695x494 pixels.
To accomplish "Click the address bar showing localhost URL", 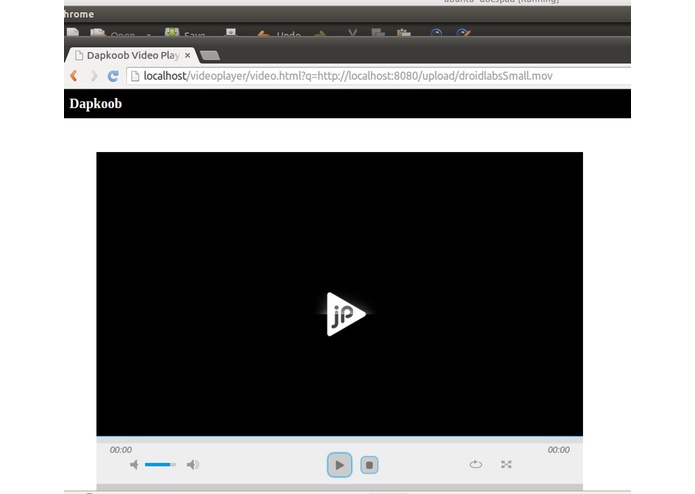I will (x=379, y=76).
